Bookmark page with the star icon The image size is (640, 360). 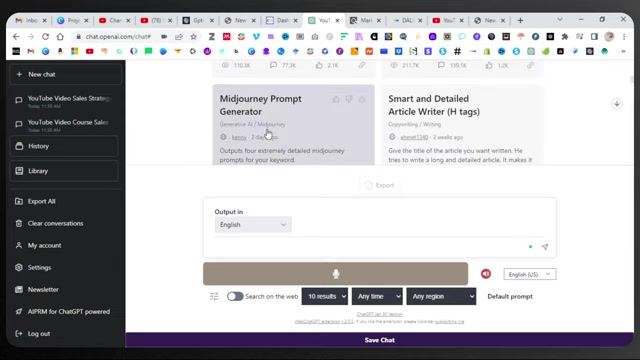coord(193,37)
